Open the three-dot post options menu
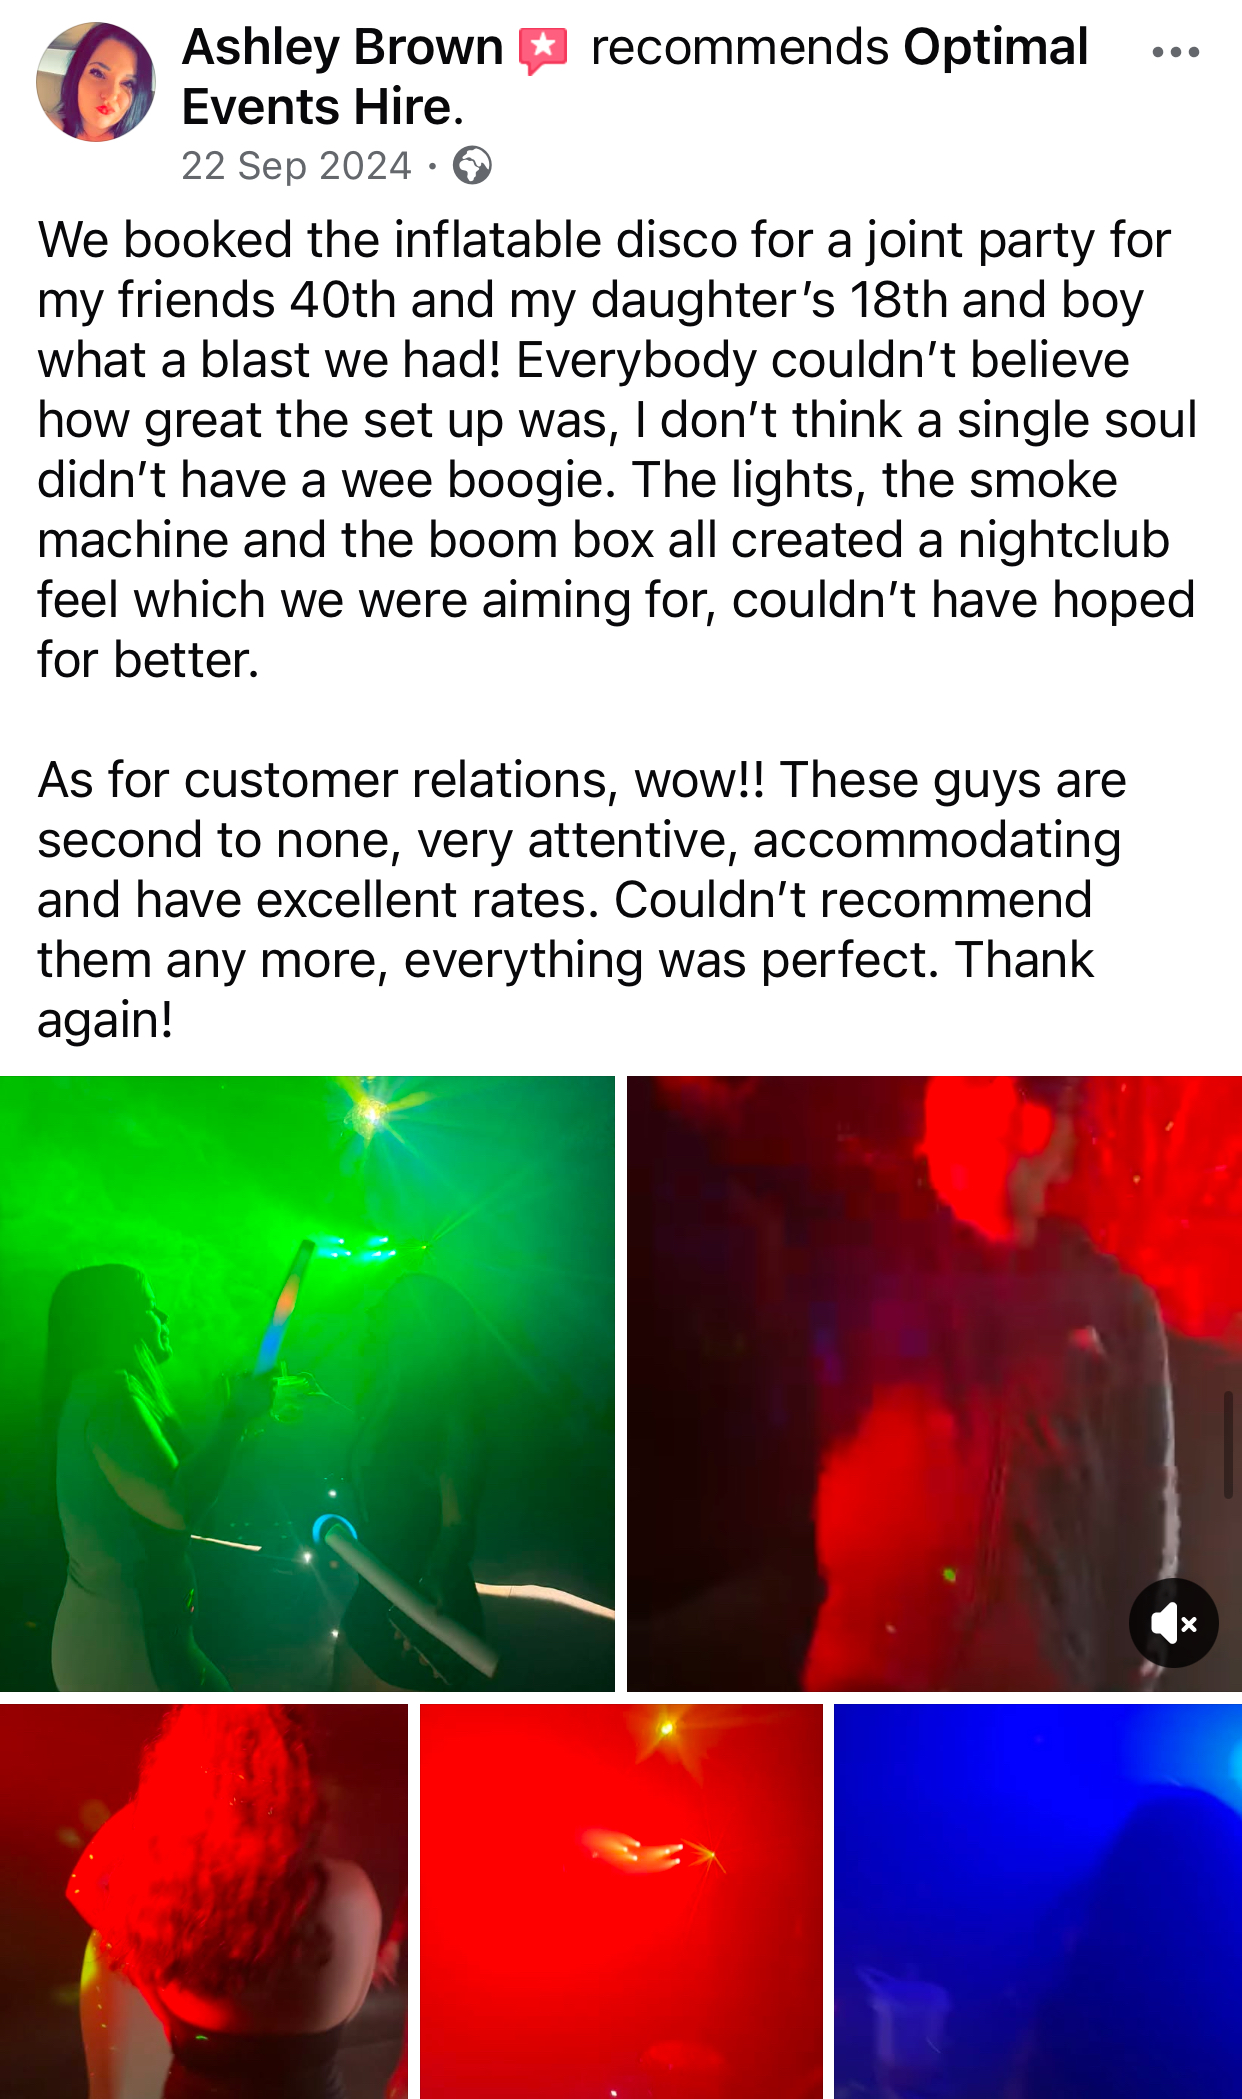The height and width of the screenshot is (2099, 1242). pos(1175,52)
